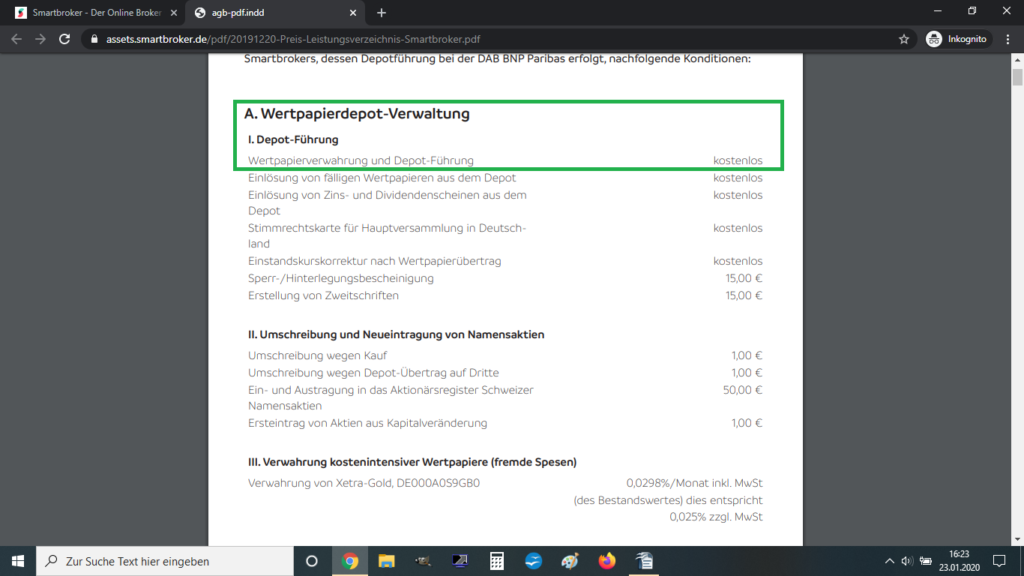Click Ersteintrag von Aktien aus Kapitalveränderung
1024x576 pixels.
click(367, 423)
